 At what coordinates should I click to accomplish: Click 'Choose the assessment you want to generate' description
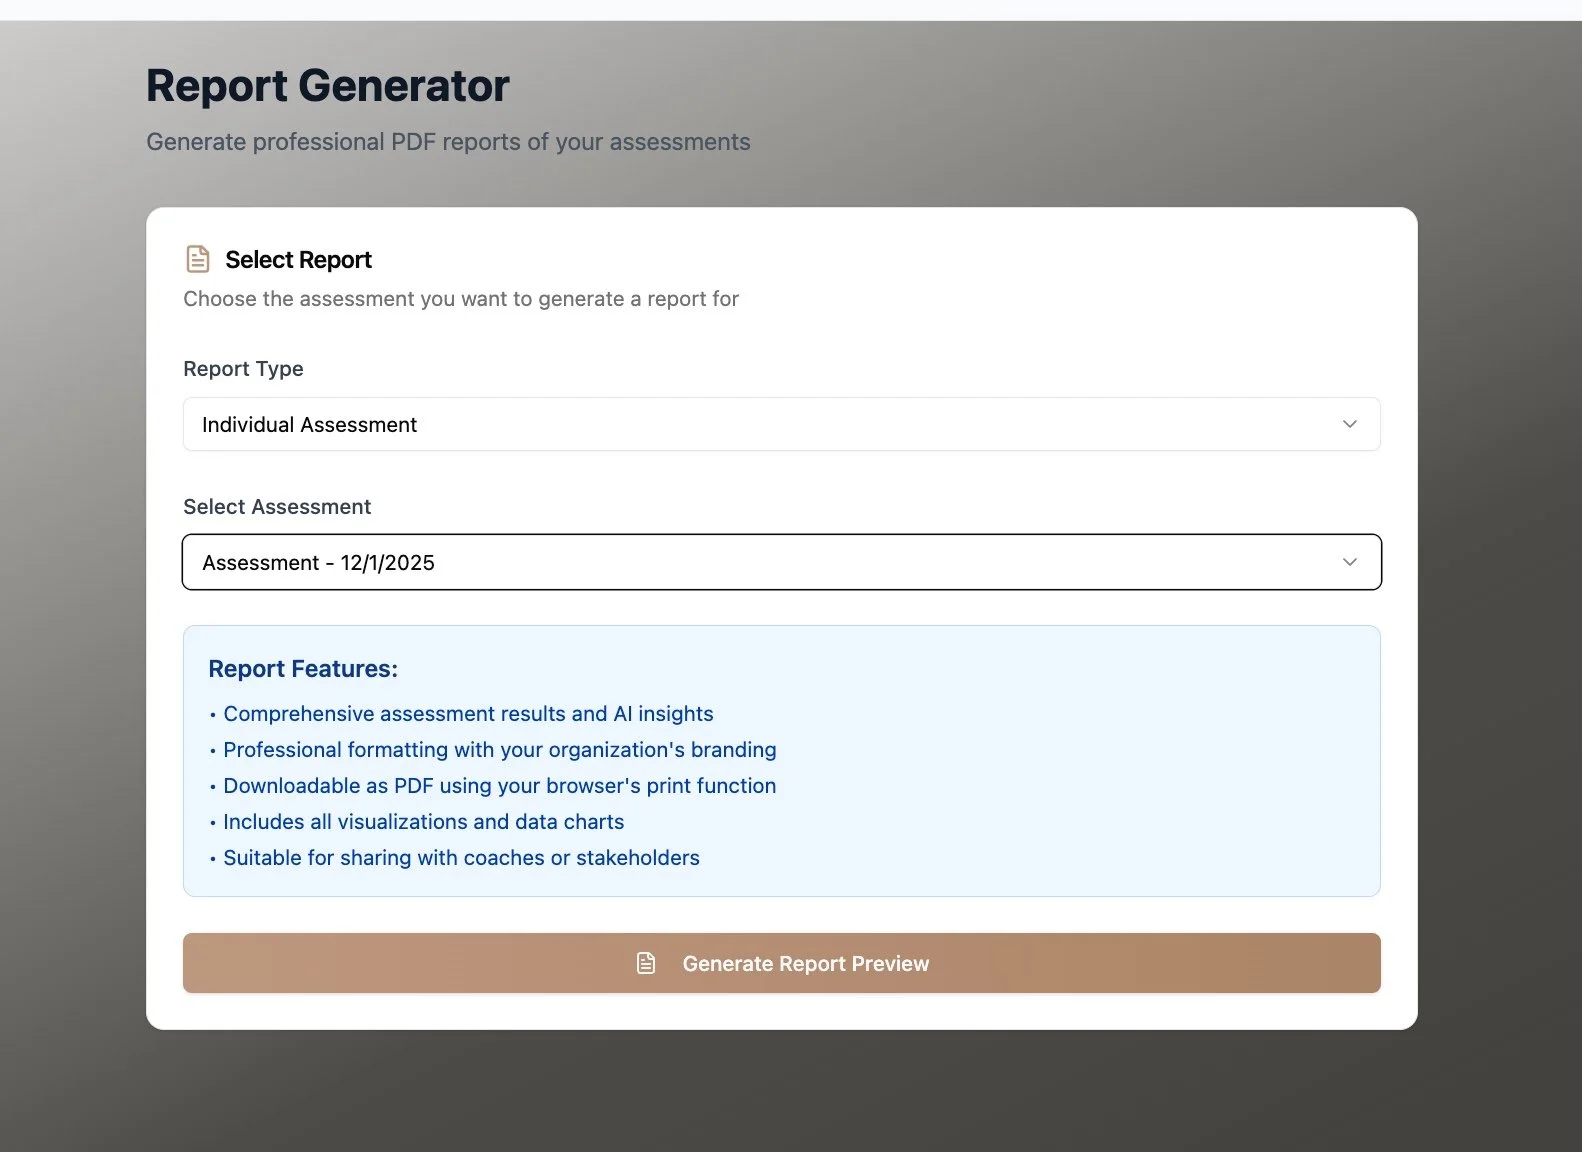[461, 299]
